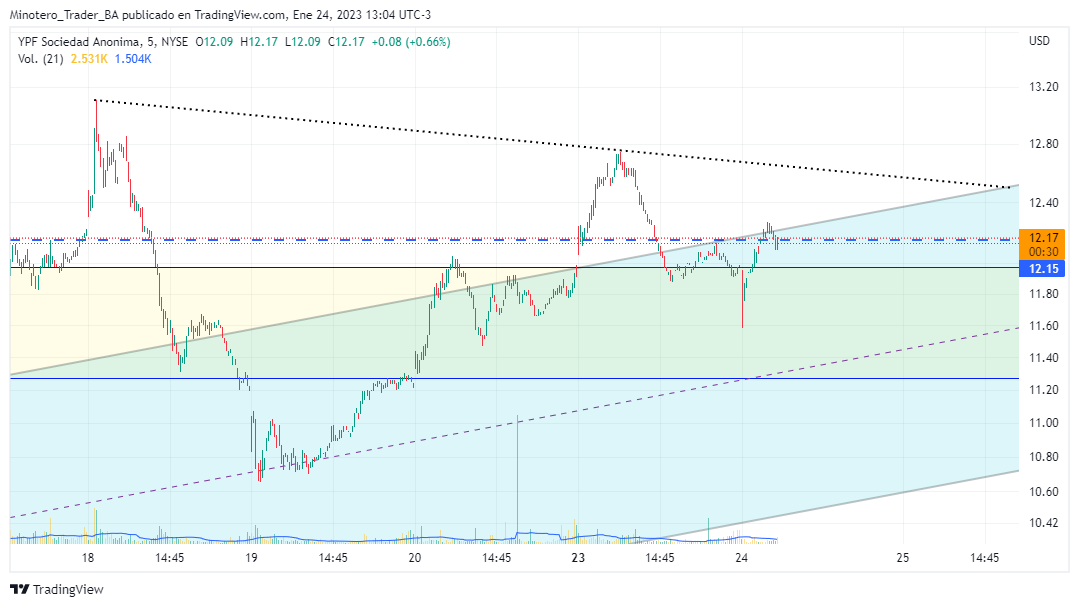Click the 11.40 price axis value
This screenshot has height=607, width=1079.
coord(1043,358)
